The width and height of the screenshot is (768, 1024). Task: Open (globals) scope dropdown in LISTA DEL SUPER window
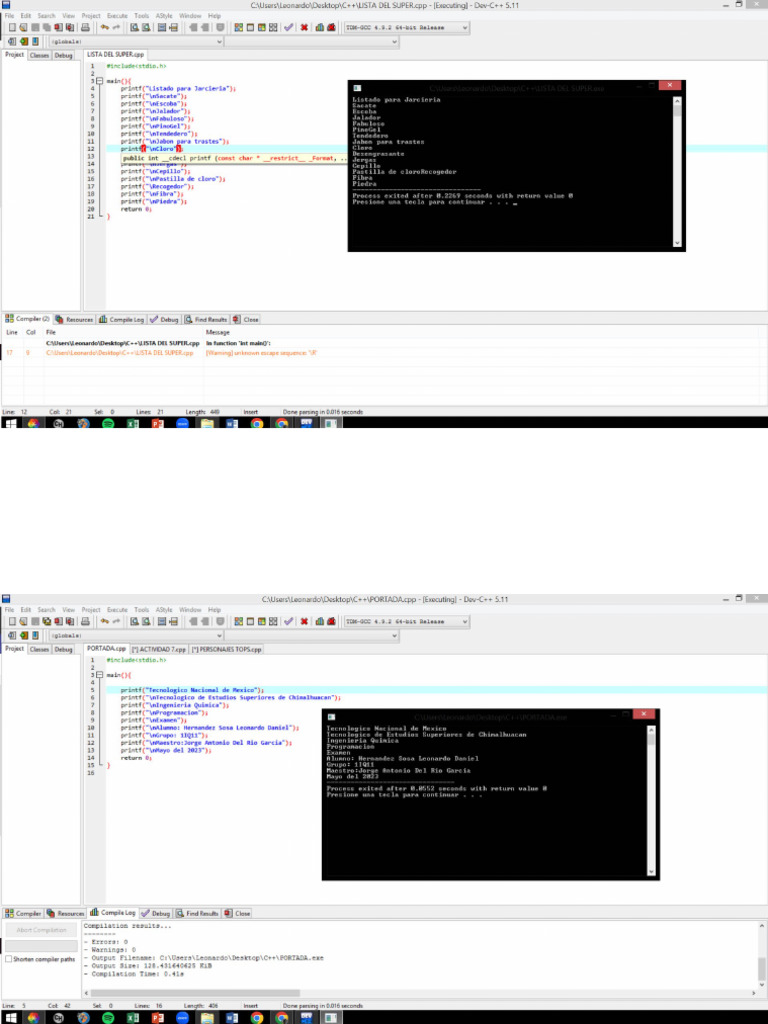pyautogui.click(x=219, y=41)
